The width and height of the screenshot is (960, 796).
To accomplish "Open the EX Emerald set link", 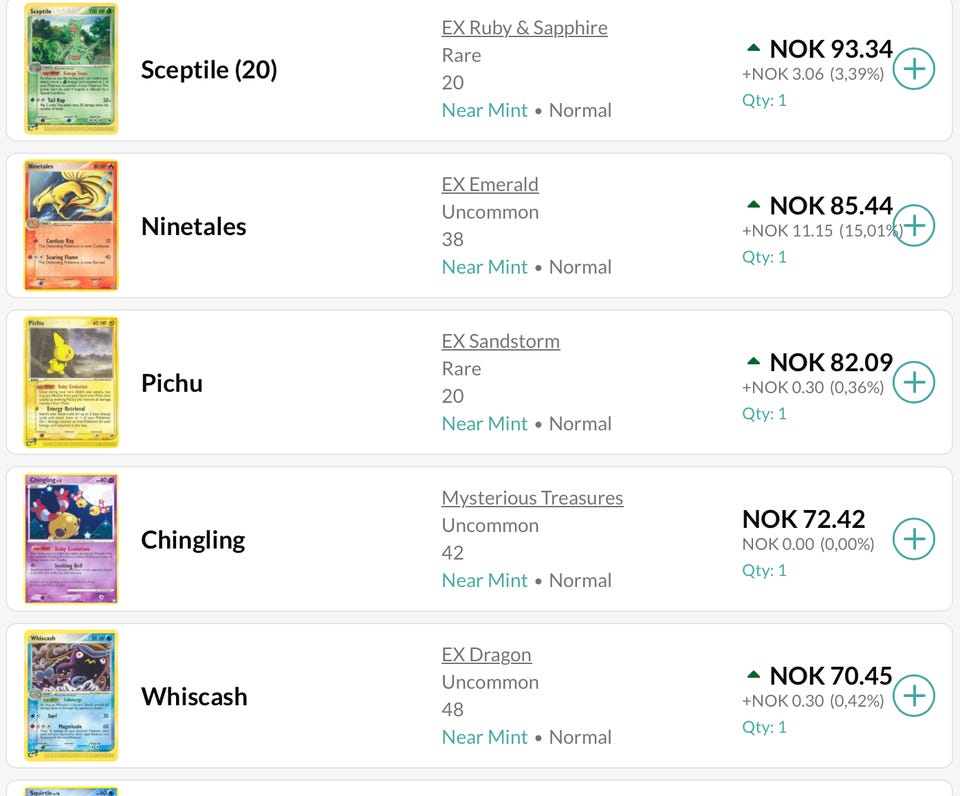I will [490, 184].
